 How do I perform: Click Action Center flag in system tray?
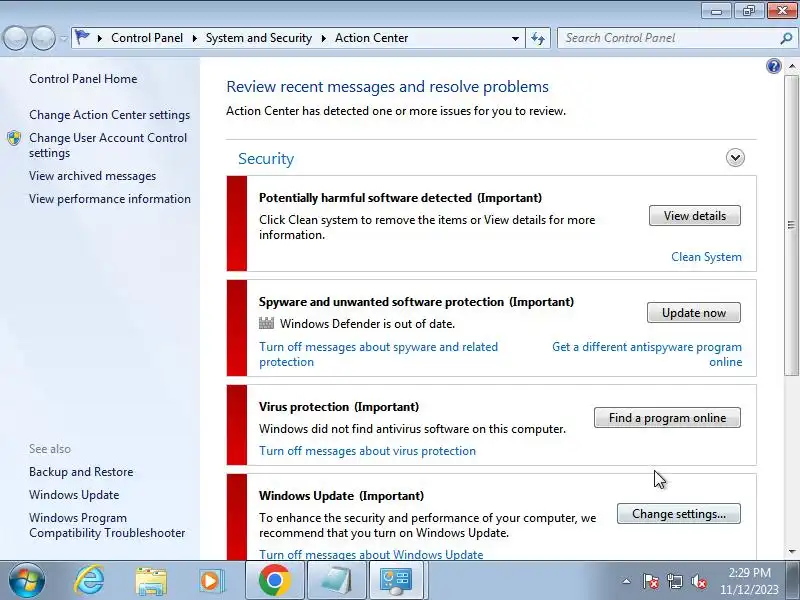(651, 581)
